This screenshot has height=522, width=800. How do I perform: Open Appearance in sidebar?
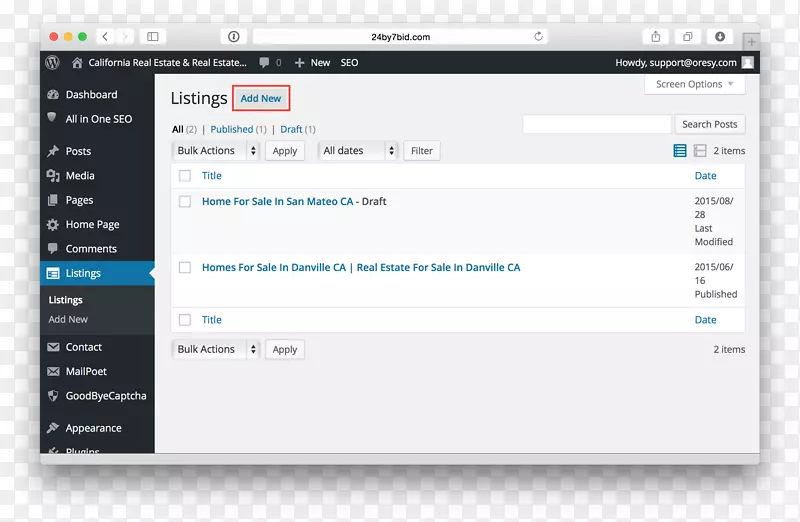pos(97,428)
